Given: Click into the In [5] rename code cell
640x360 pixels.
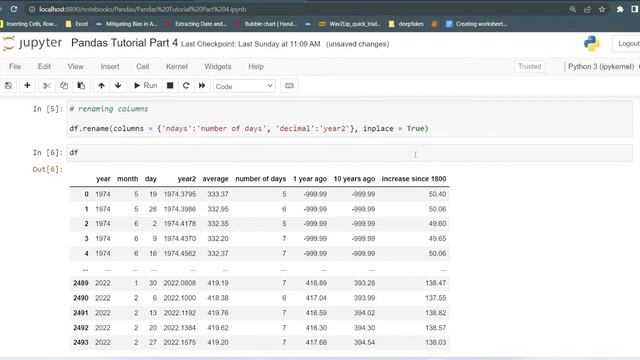Looking at the screenshot, I should 350,119.
